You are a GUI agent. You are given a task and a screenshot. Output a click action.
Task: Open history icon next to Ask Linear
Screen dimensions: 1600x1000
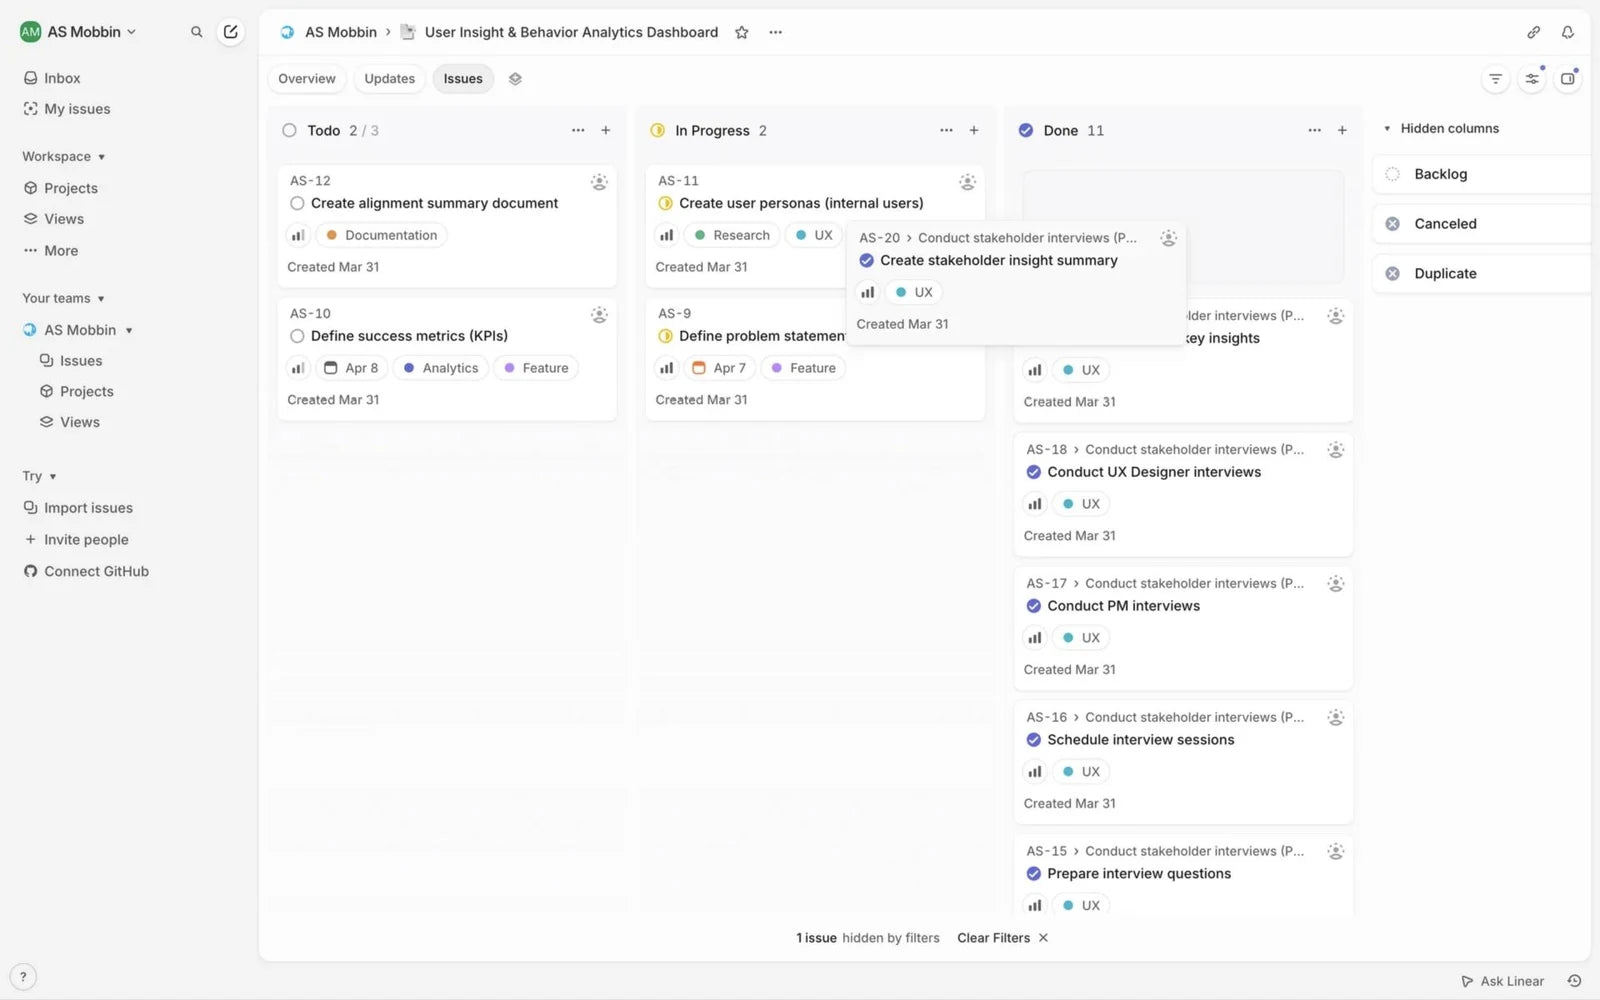point(1574,981)
